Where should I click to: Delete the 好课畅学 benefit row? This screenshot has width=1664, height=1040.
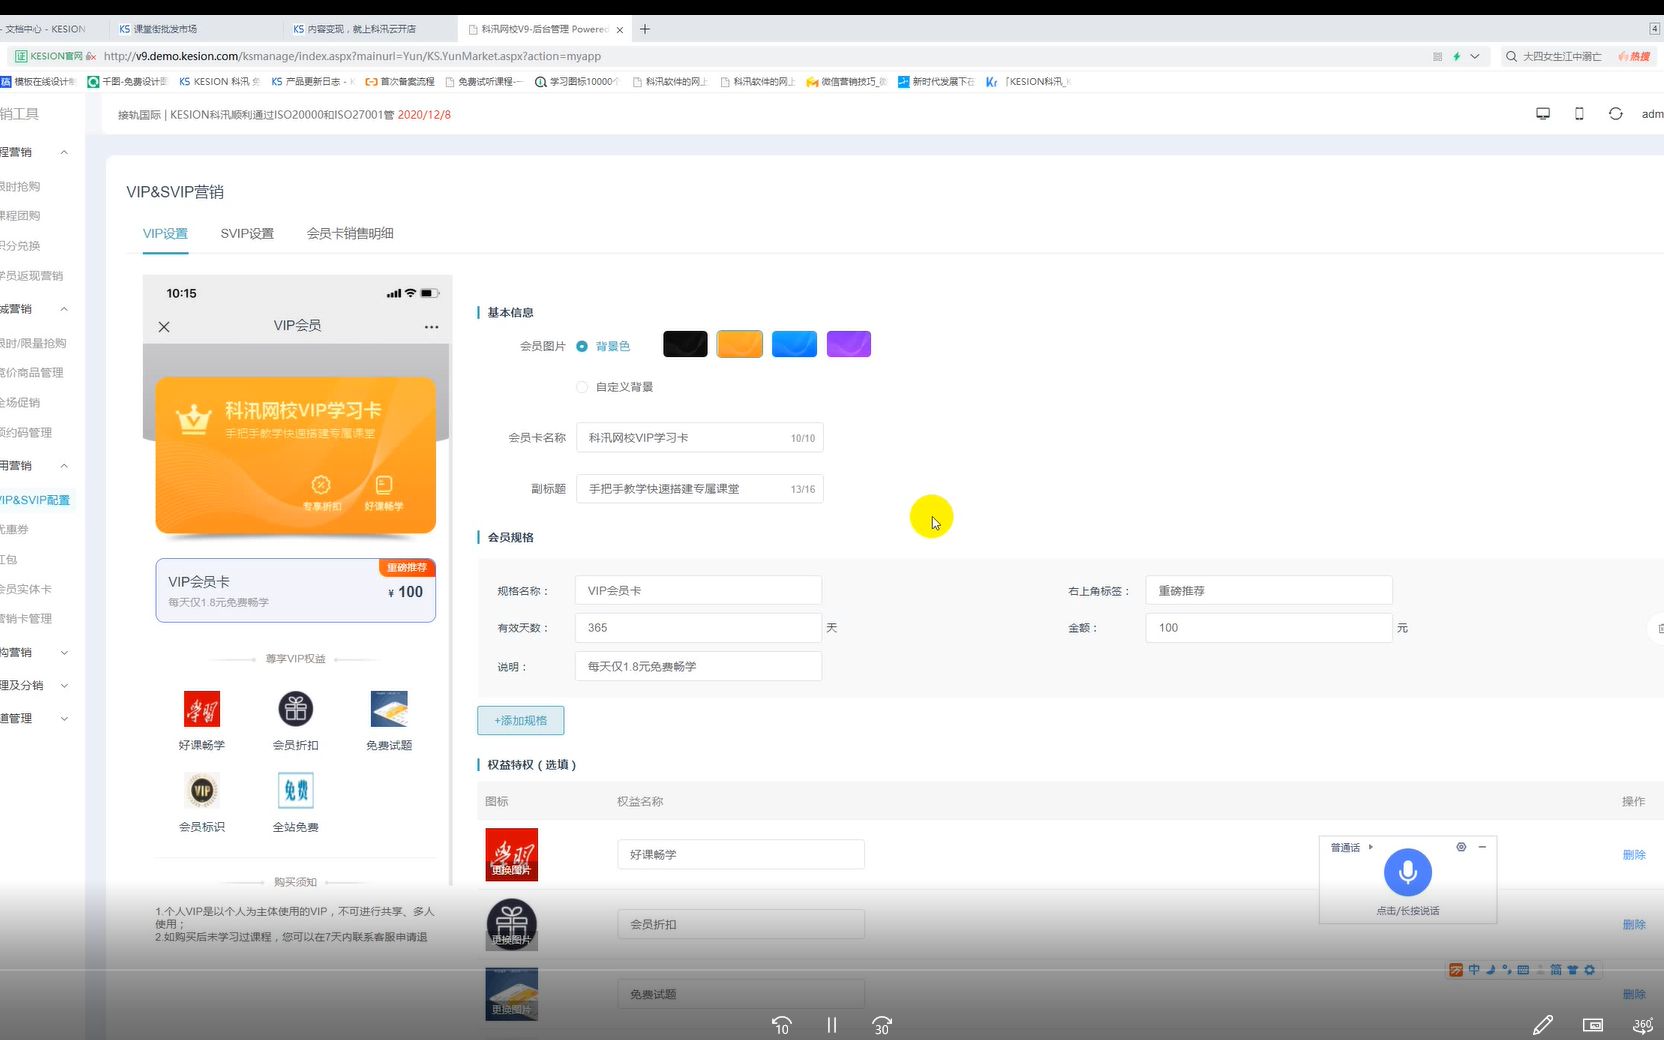click(1634, 855)
